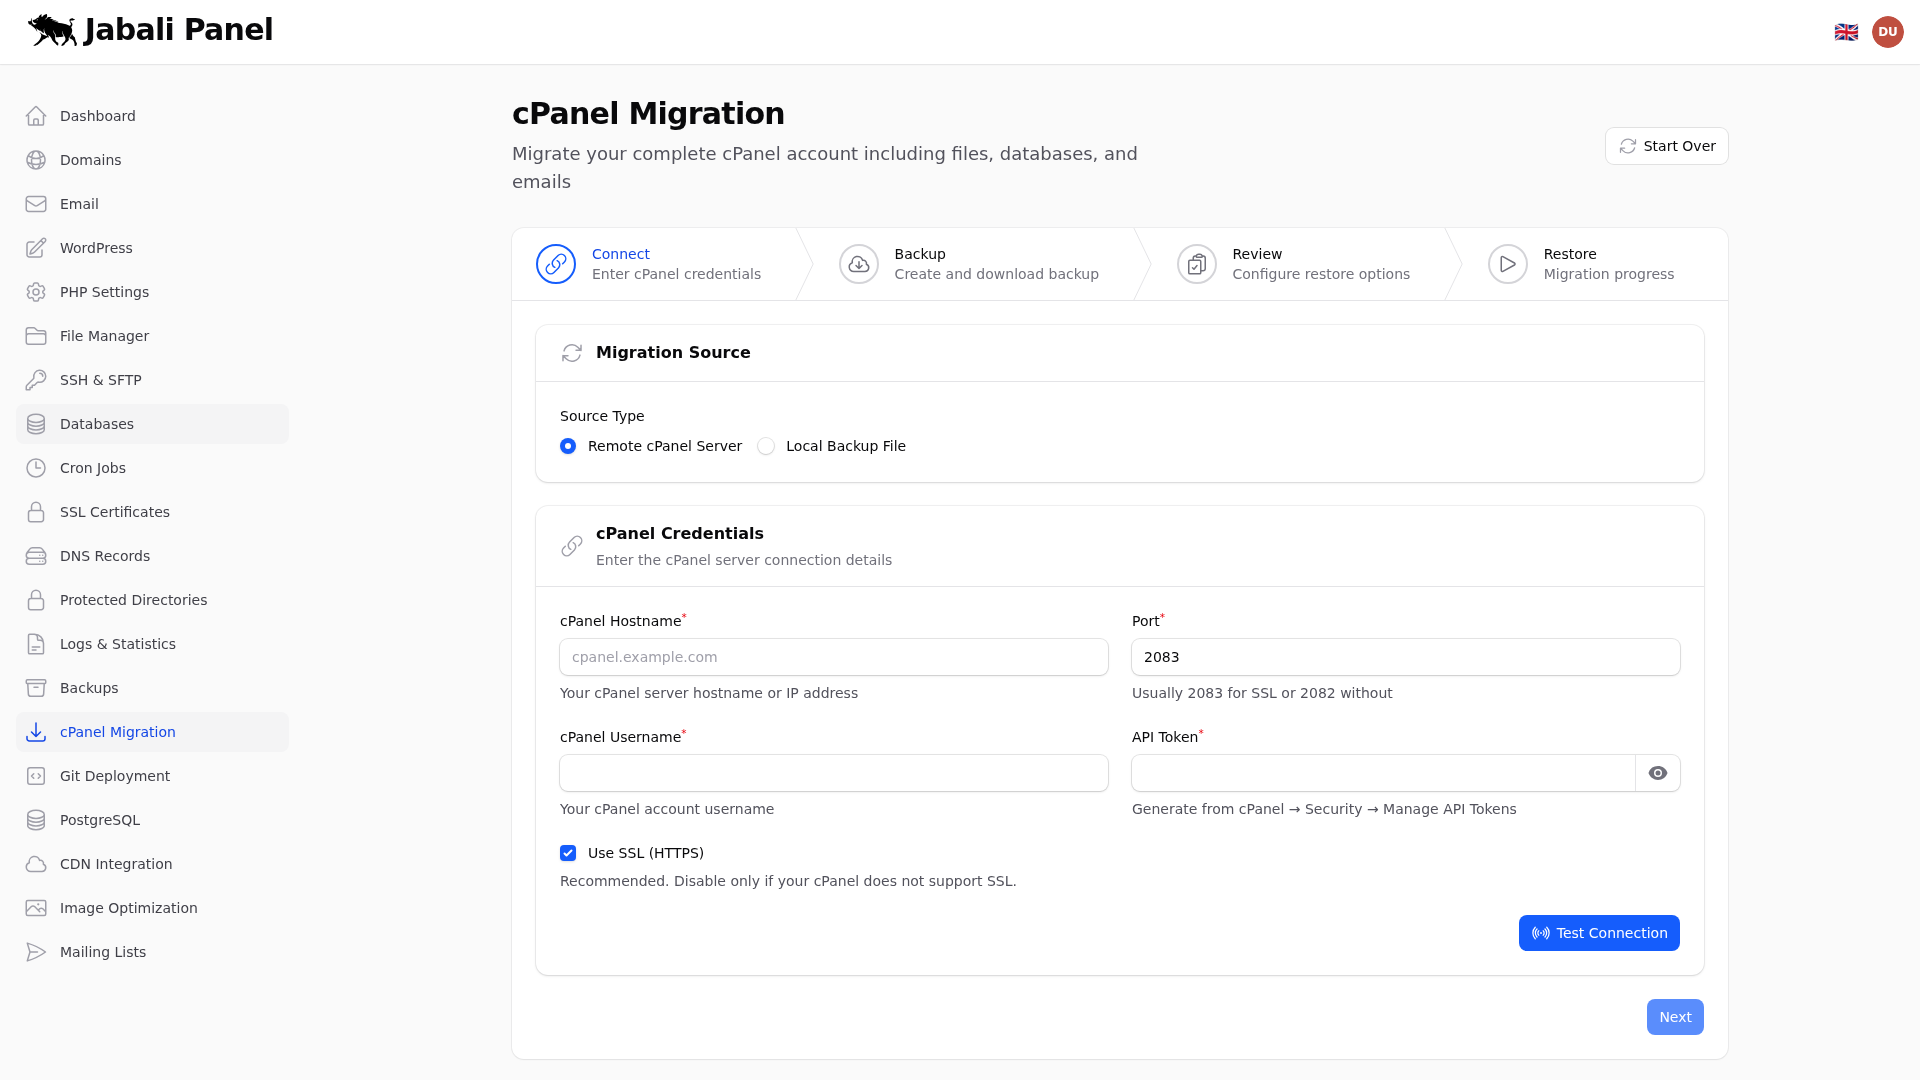This screenshot has width=1920, height=1080.
Task: Open the Databases section icon
Action: 36,423
